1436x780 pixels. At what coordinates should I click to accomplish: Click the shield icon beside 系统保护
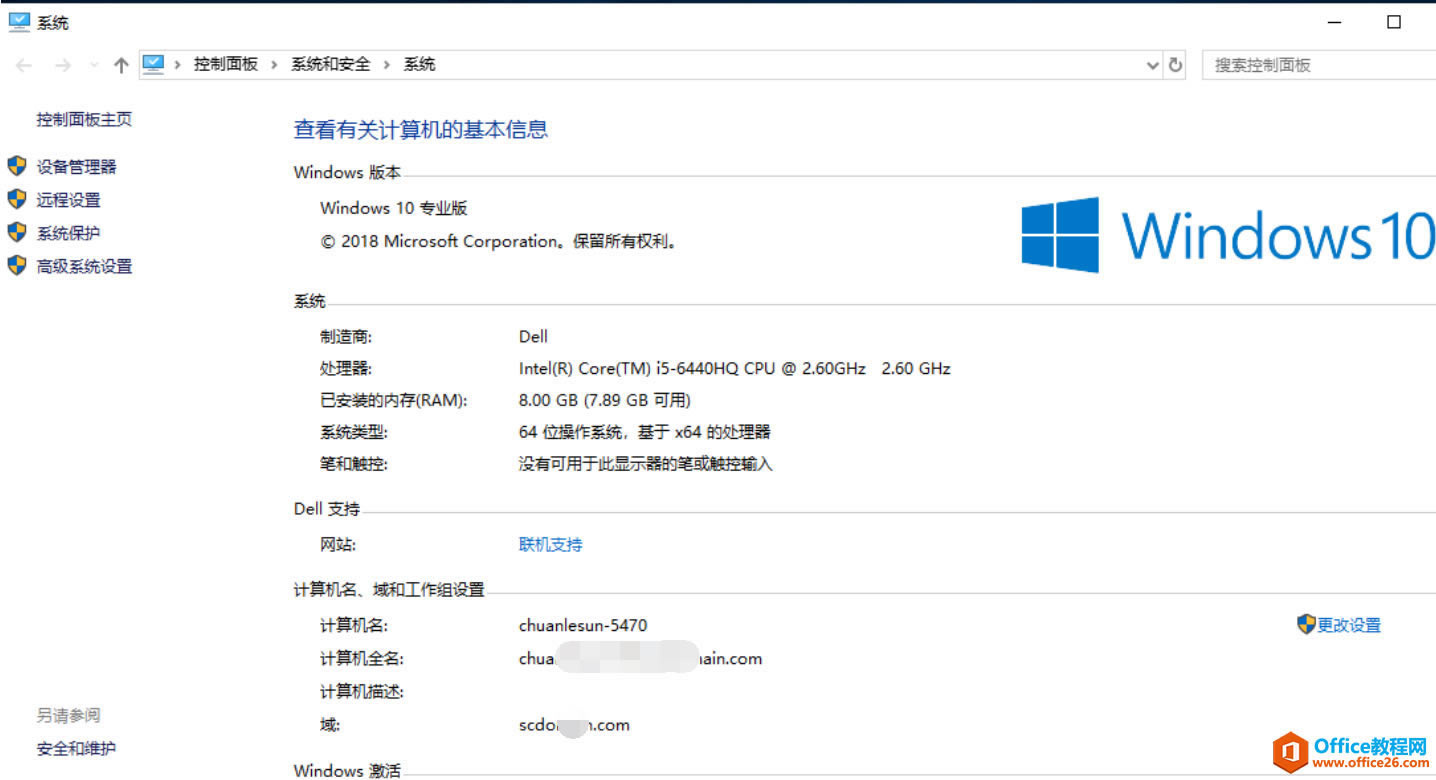click(17, 232)
